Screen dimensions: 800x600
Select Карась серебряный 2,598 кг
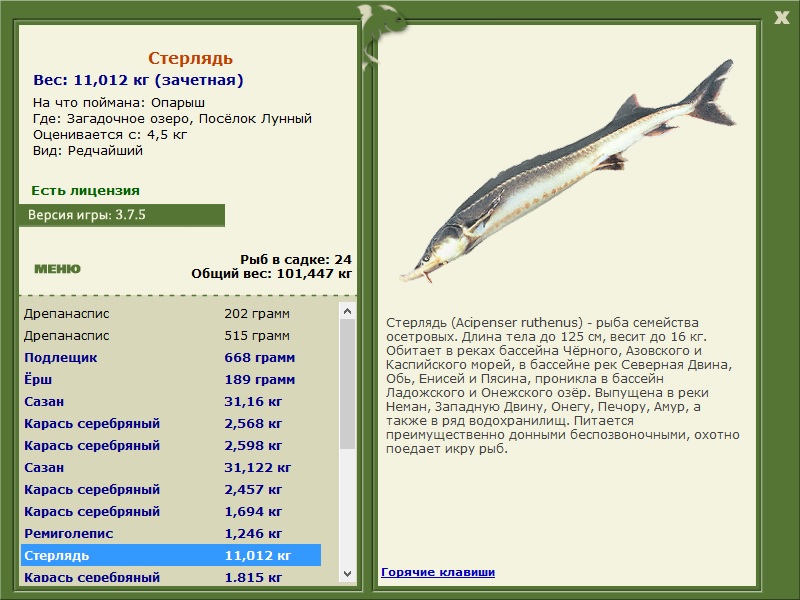tap(171, 445)
